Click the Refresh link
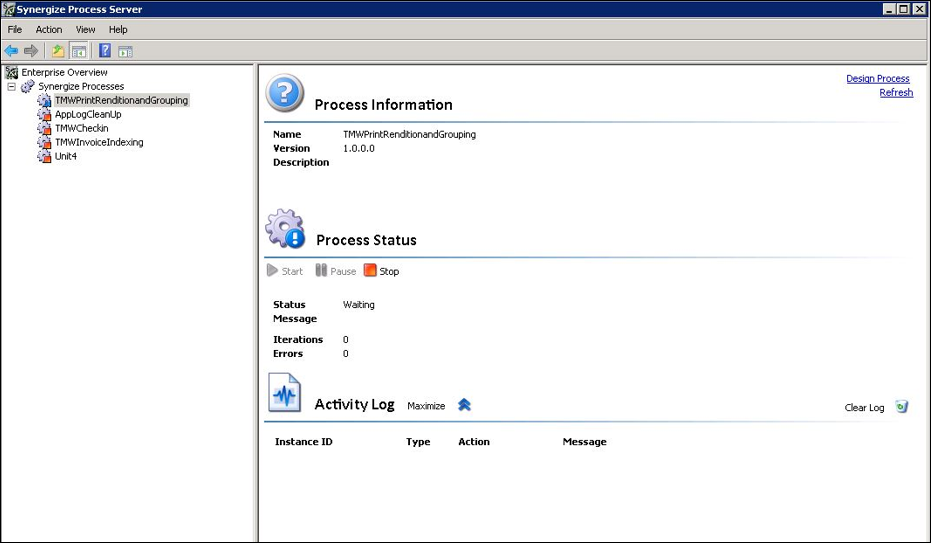931x543 pixels. 896,93
